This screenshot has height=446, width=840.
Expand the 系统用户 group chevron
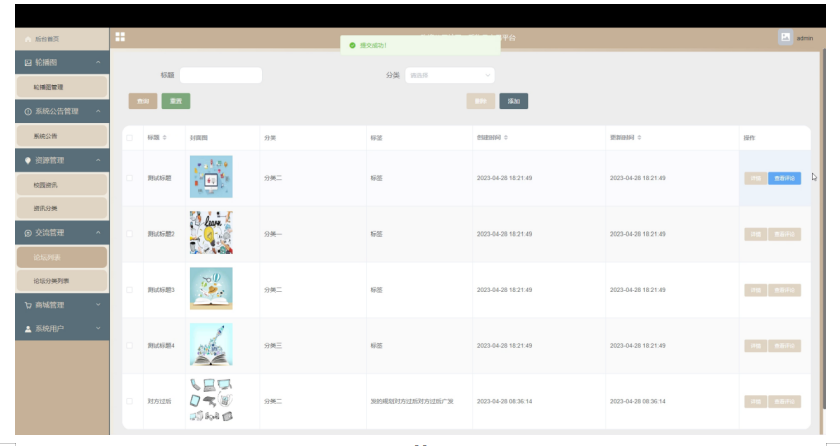pos(98,329)
